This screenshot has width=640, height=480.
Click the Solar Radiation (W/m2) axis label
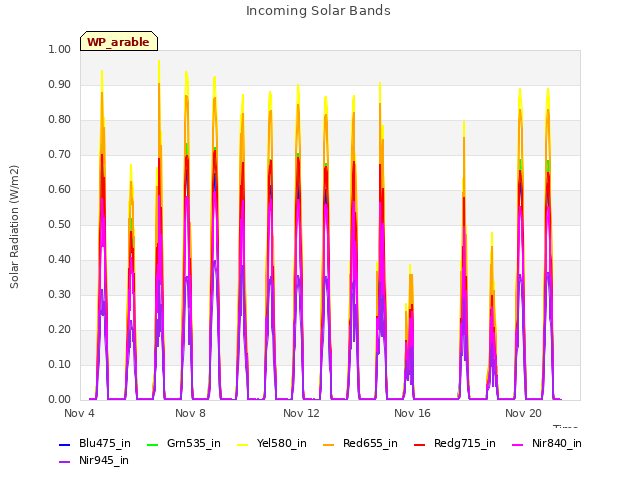point(14,227)
